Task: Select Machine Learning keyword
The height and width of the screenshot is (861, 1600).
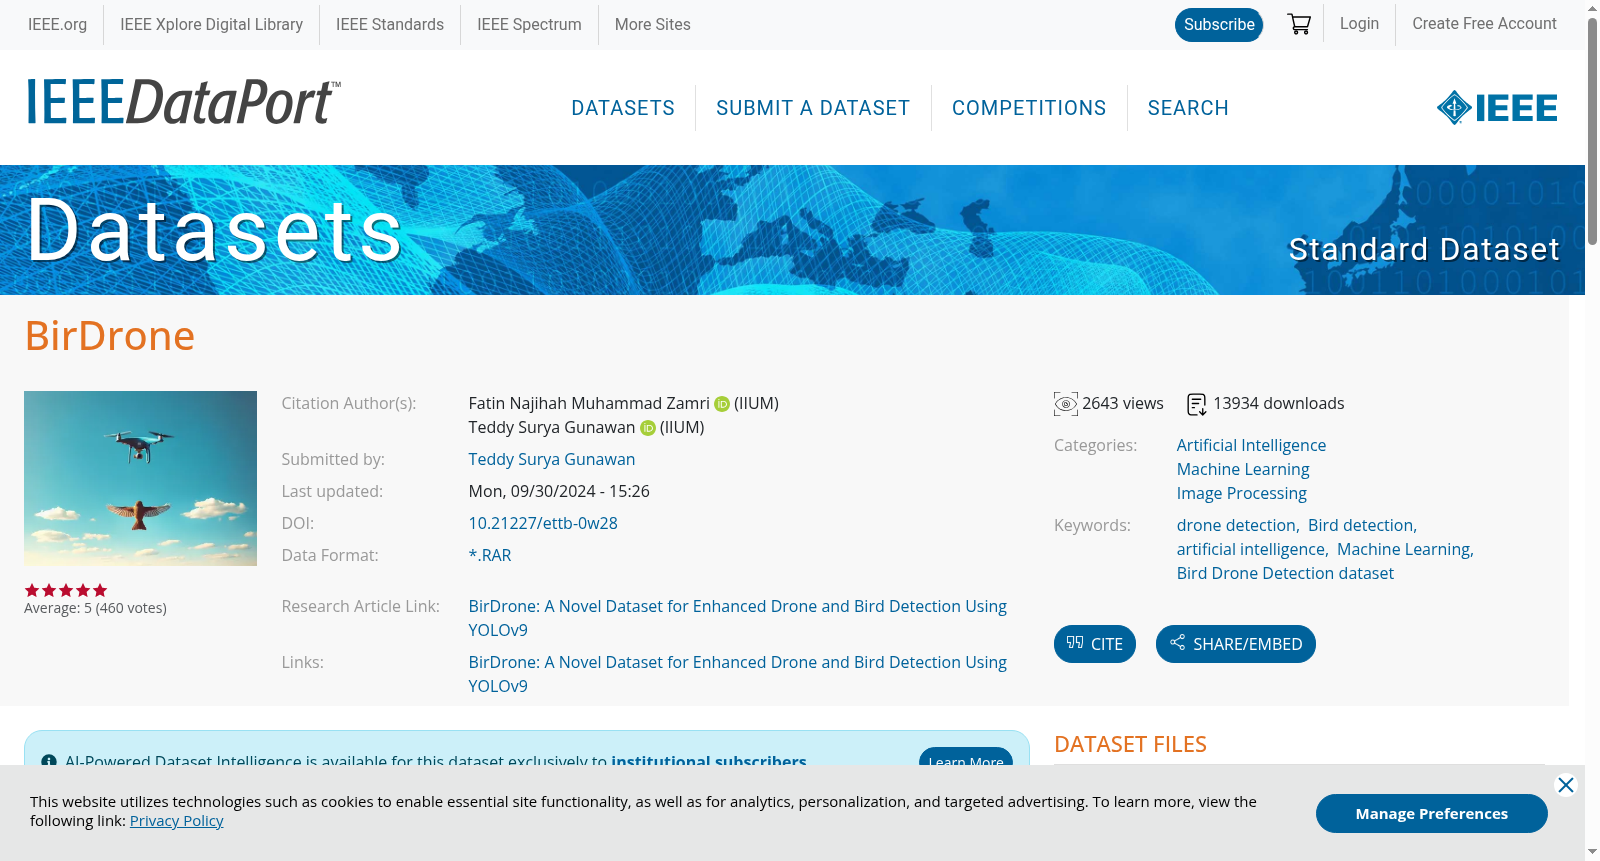Action: click(x=1404, y=549)
